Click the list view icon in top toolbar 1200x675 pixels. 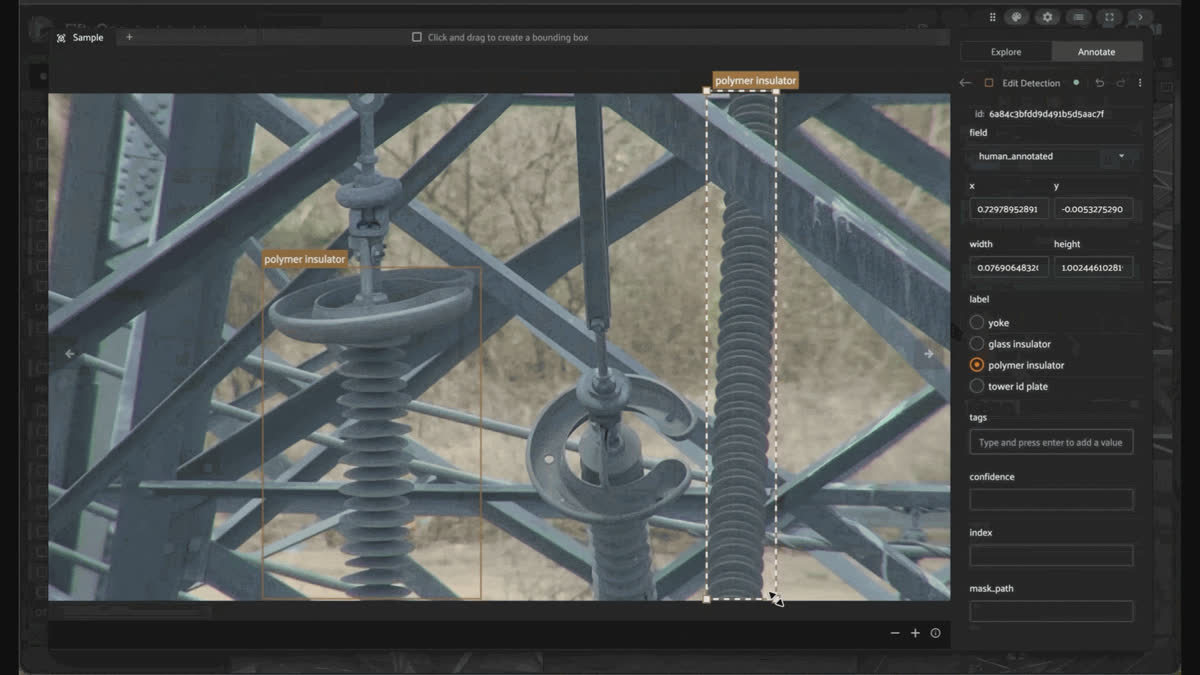tap(1078, 17)
